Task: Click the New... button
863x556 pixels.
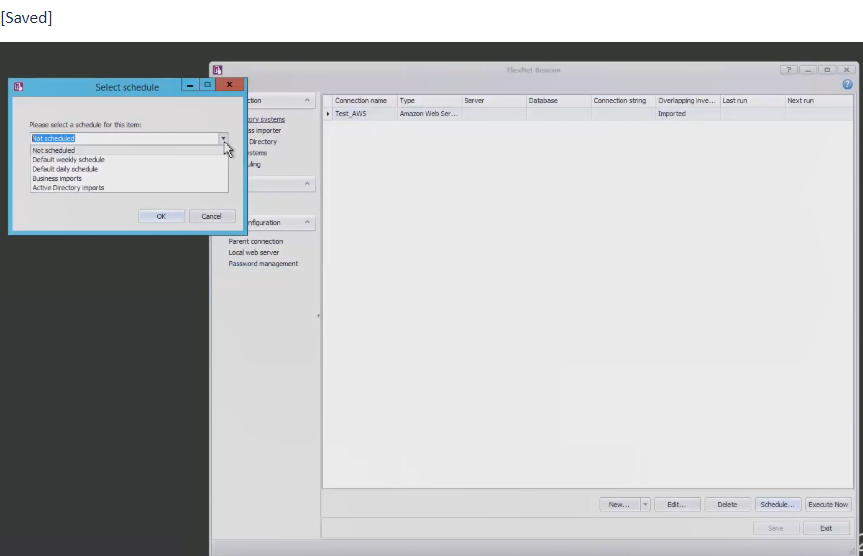Action: pos(619,504)
